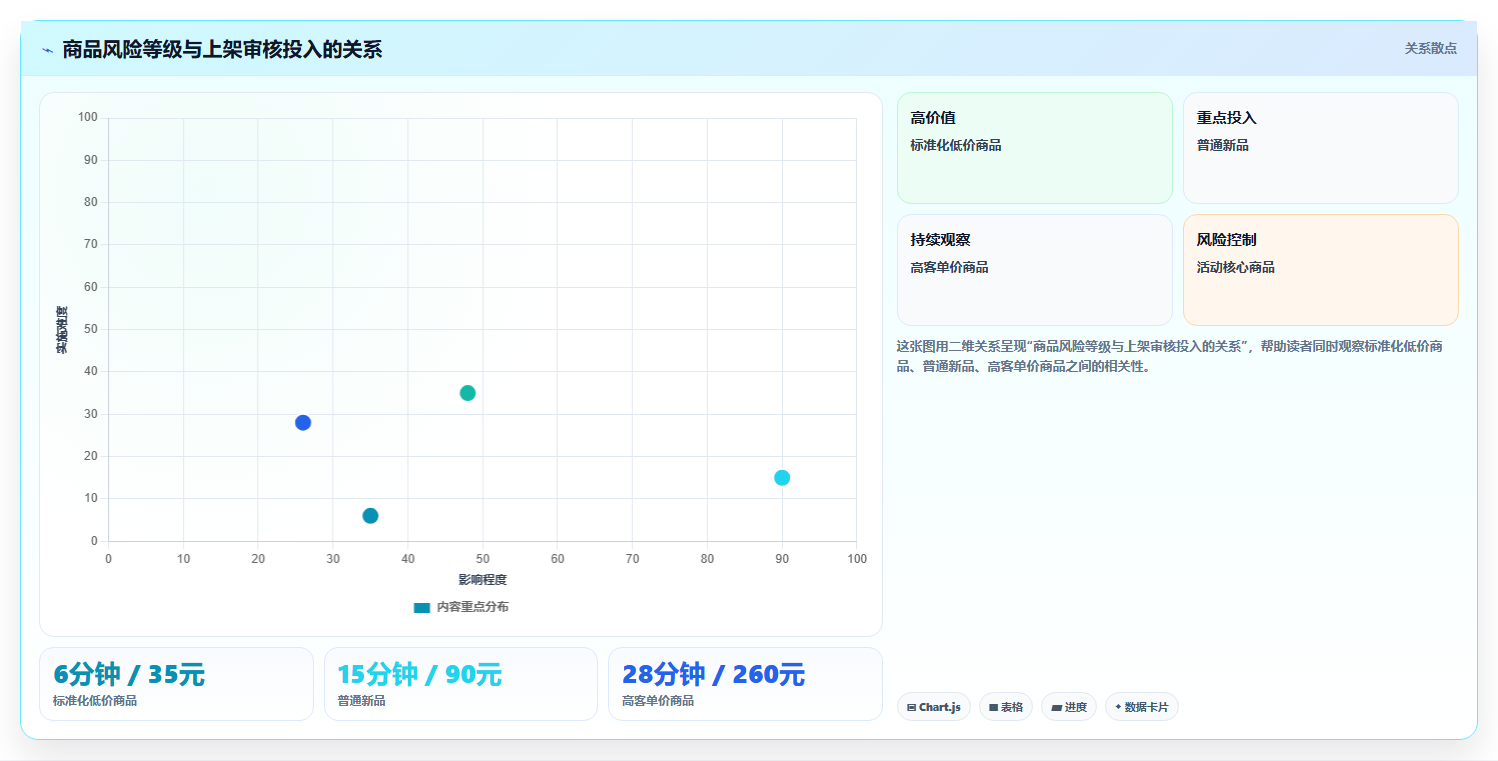Click the lightning icon beside the chart title
This screenshot has width=1498, height=761.
[47, 50]
